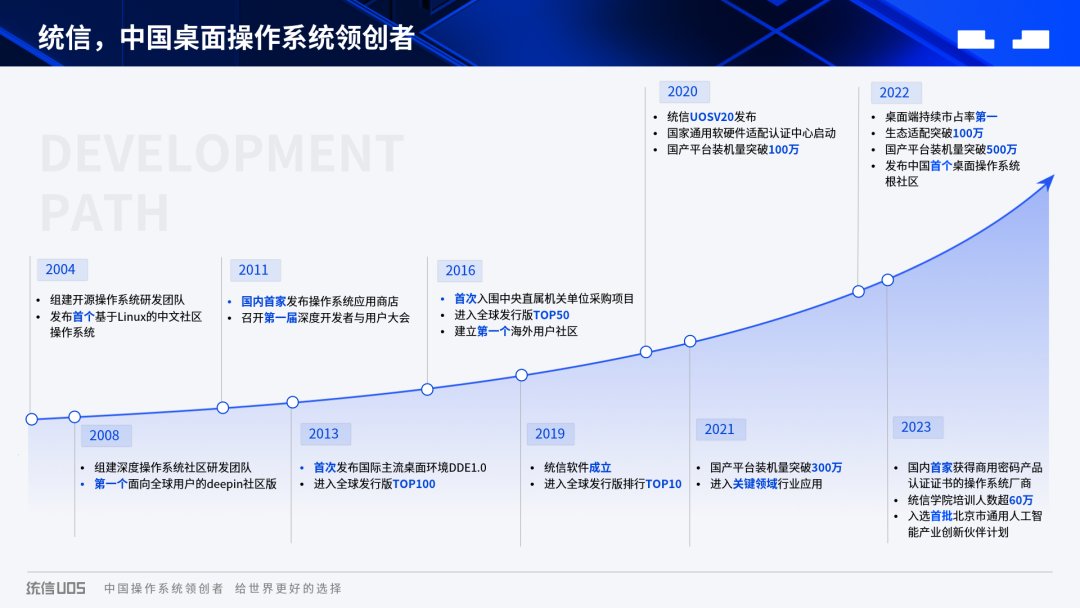
Task: Click the 2004 year label
Action: coord(62,270)
